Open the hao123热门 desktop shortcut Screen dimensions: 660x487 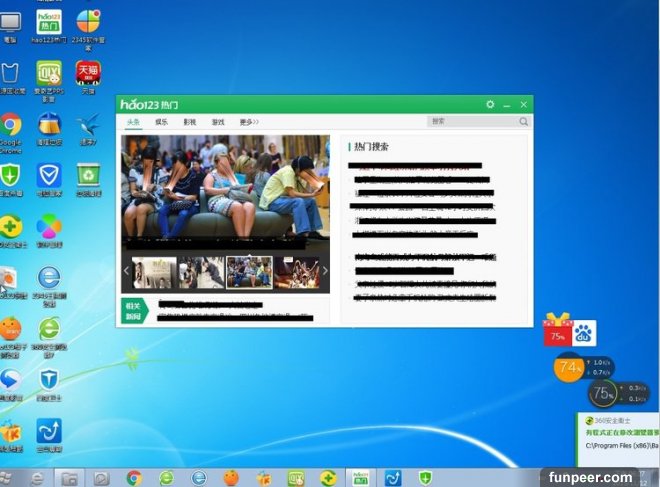click(x=48, y=22)
